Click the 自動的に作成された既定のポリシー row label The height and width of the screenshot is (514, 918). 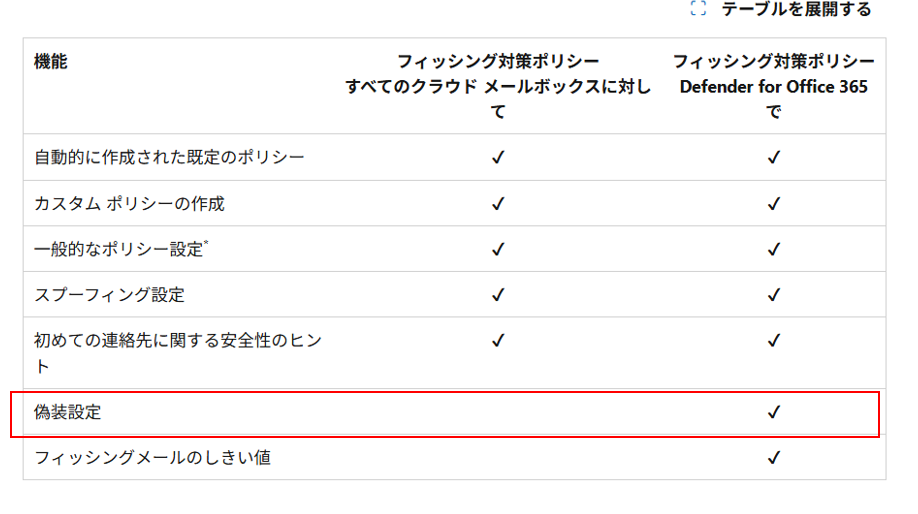click(x=169, y=157)
